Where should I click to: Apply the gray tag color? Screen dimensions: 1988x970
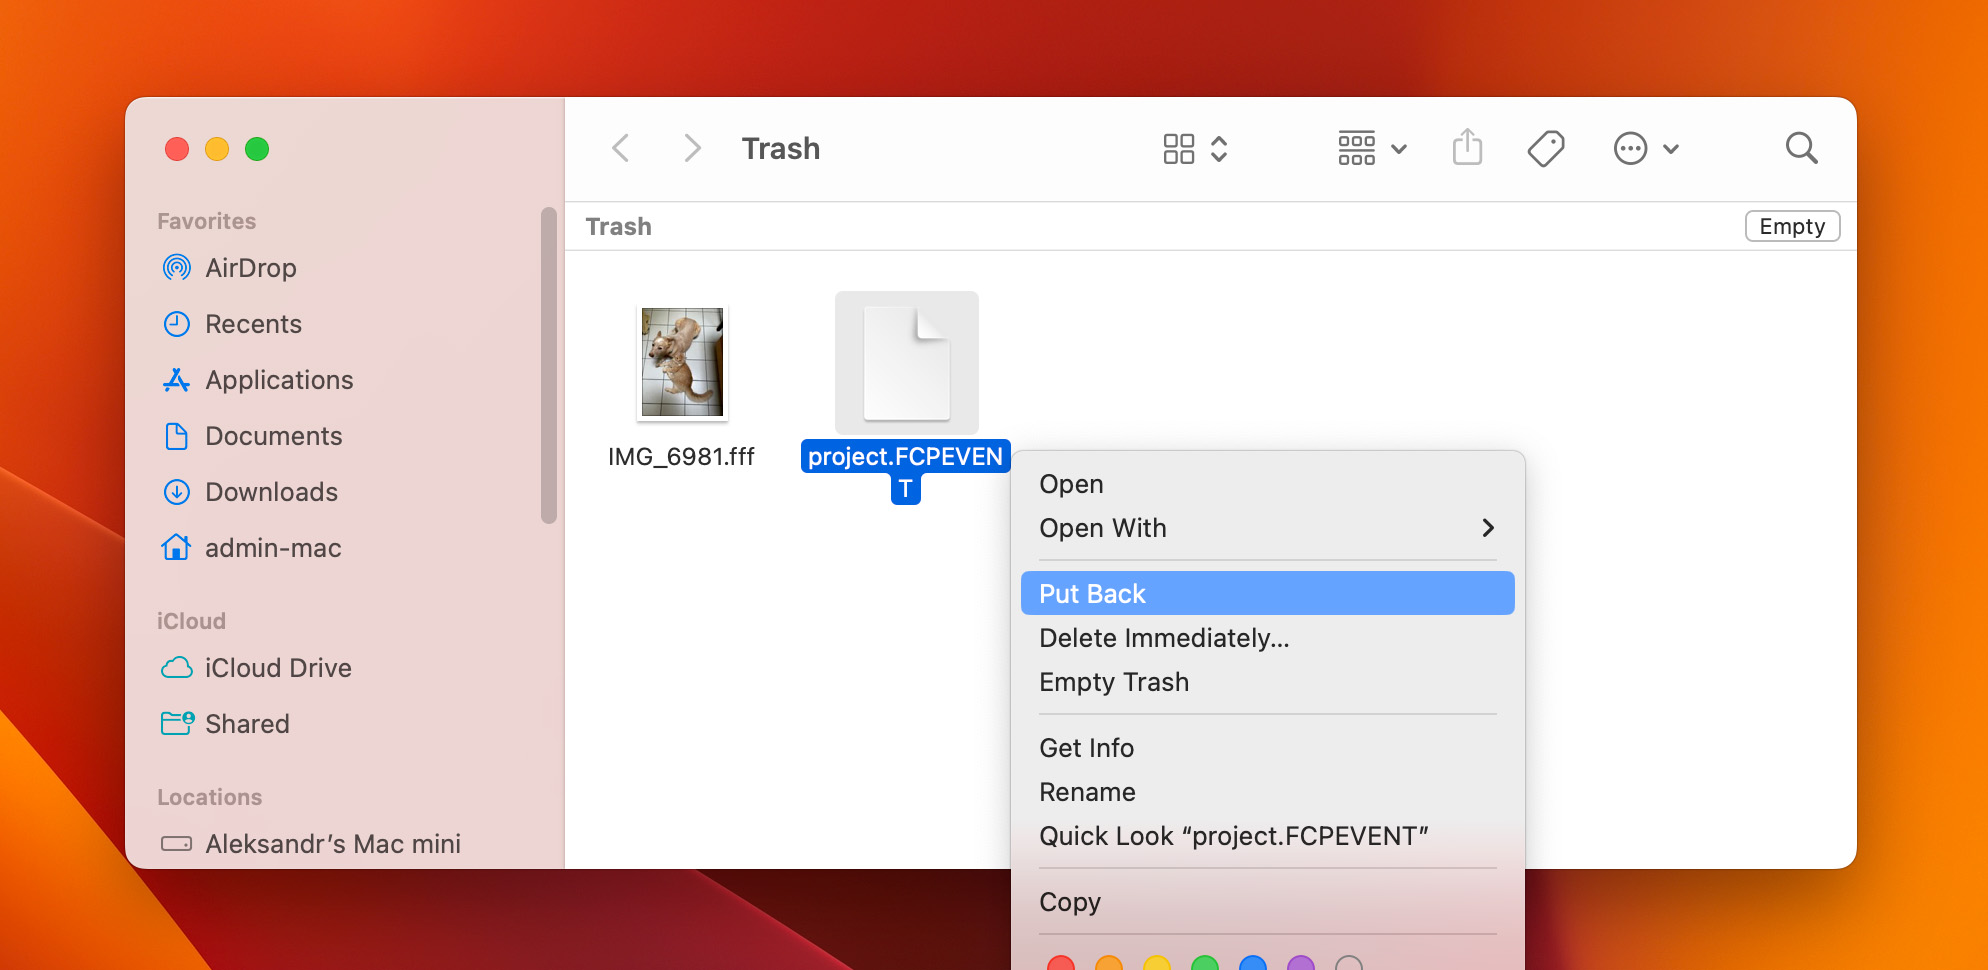pyautogui.click(x=1349, y=964)
